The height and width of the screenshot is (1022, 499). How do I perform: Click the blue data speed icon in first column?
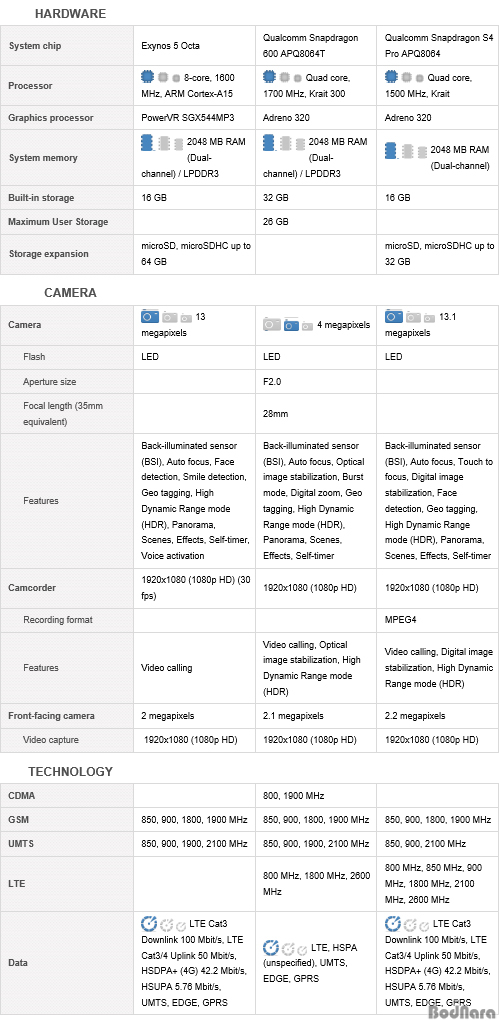[149, 924]
